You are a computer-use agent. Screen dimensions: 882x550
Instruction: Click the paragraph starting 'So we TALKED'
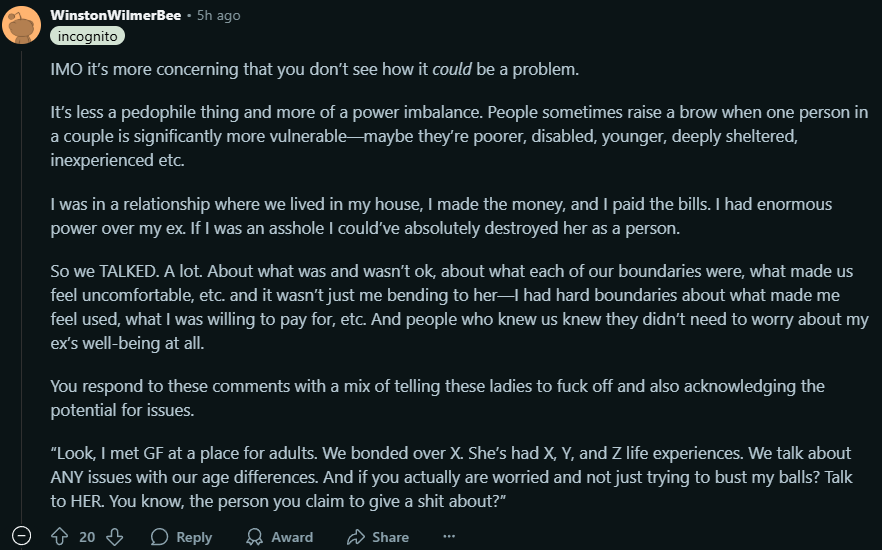pos(460,307)
